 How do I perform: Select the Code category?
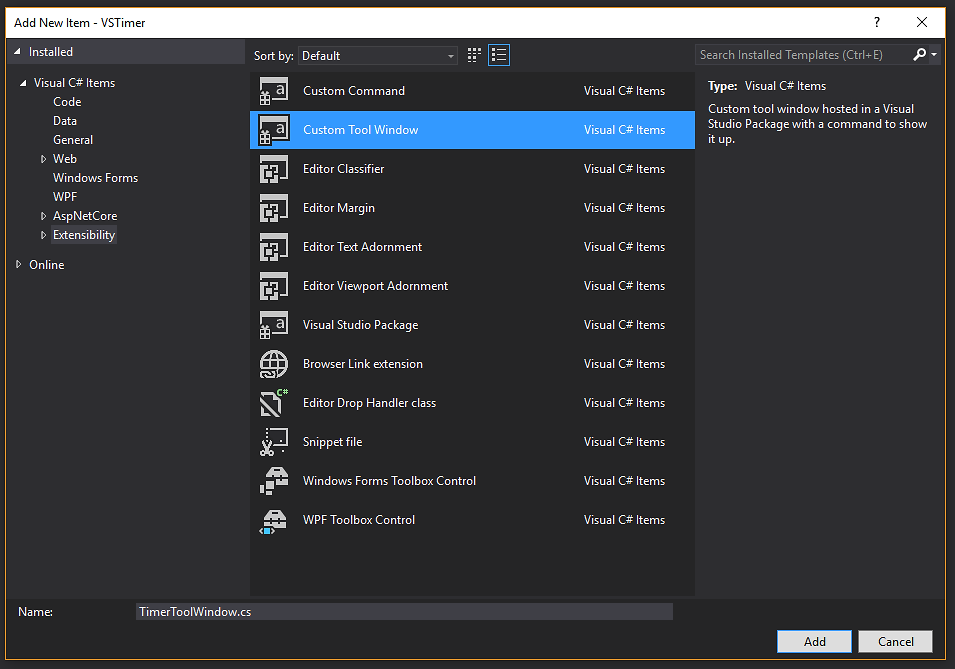tap(67, 102)
